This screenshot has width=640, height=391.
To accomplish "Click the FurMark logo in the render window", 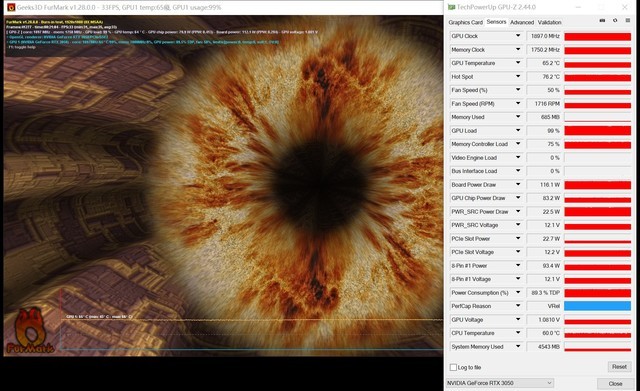I will coord(30,331).
